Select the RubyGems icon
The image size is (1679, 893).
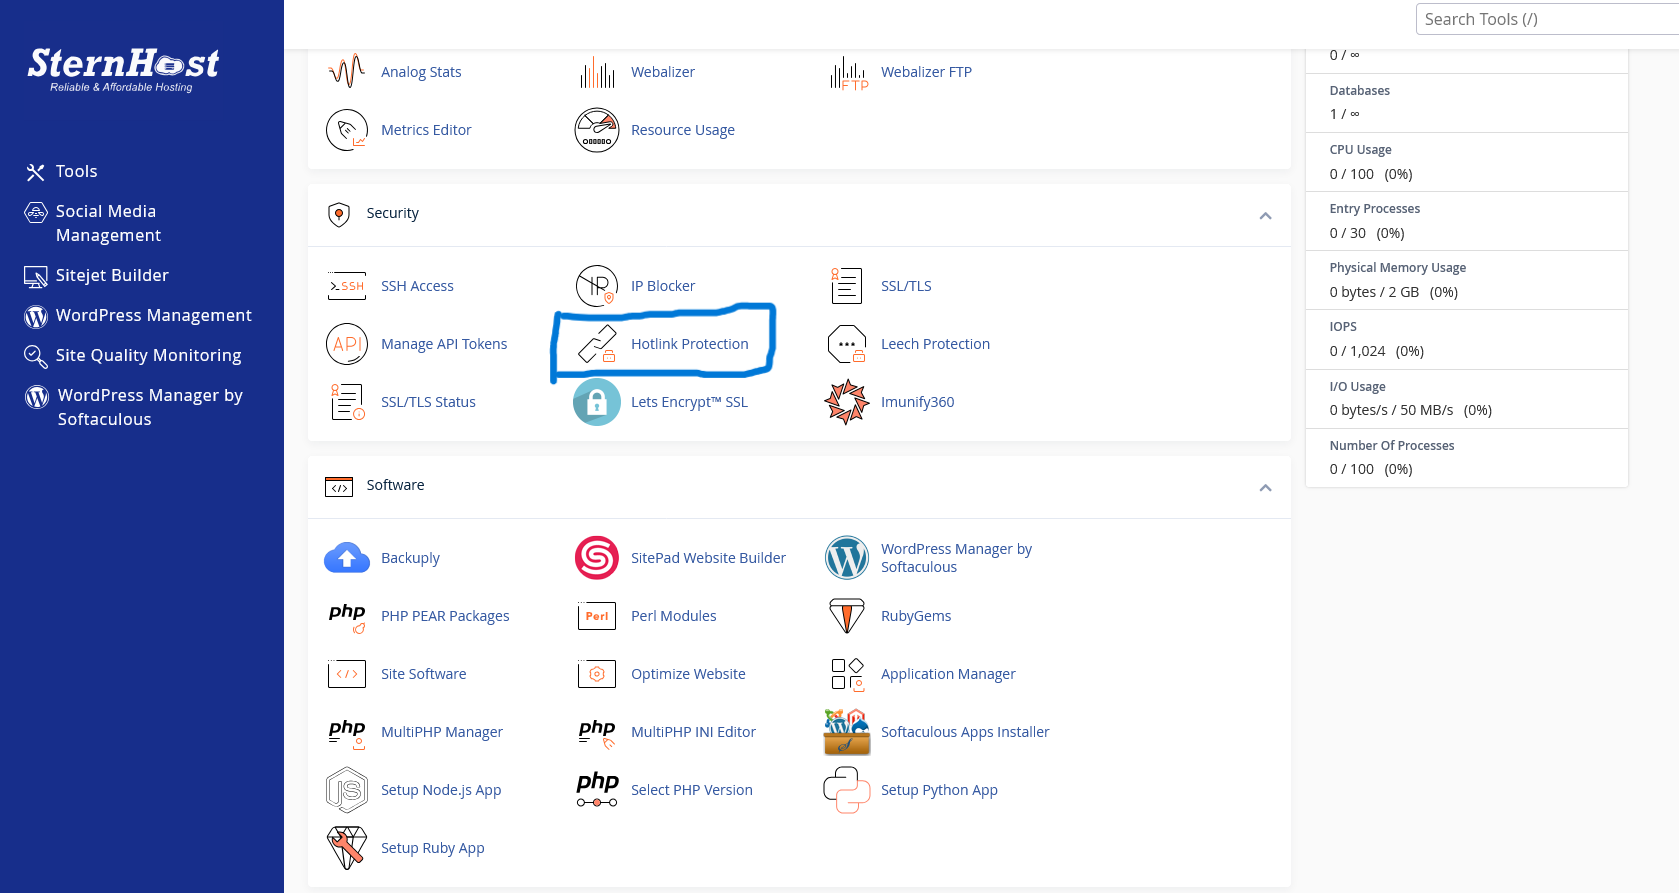pos(847,616)
